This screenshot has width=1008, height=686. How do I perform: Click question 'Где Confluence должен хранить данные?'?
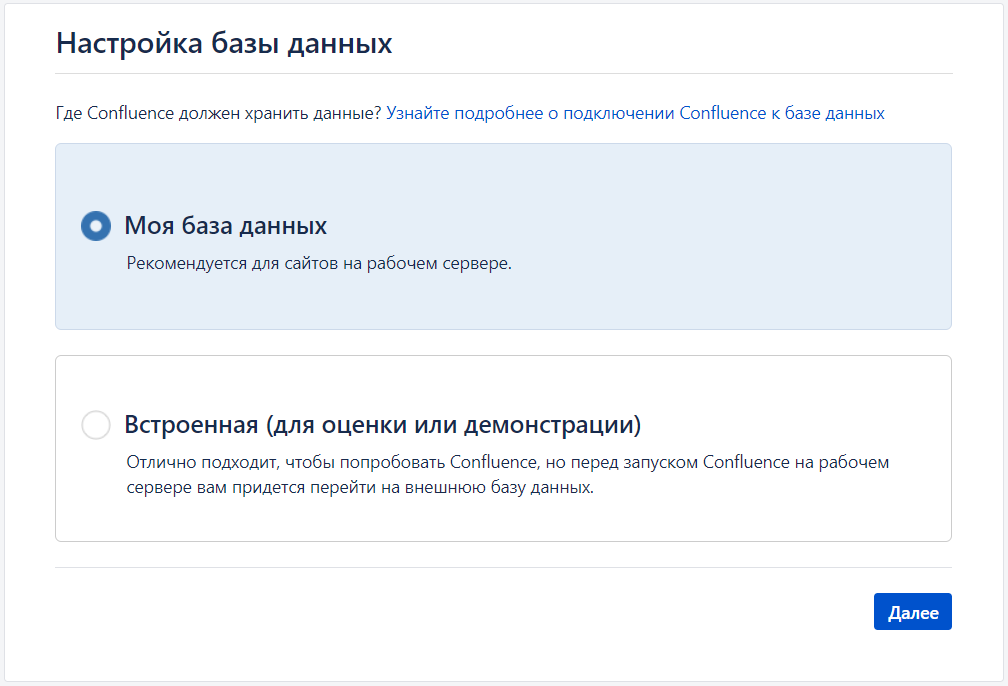(x=219, y=113)
